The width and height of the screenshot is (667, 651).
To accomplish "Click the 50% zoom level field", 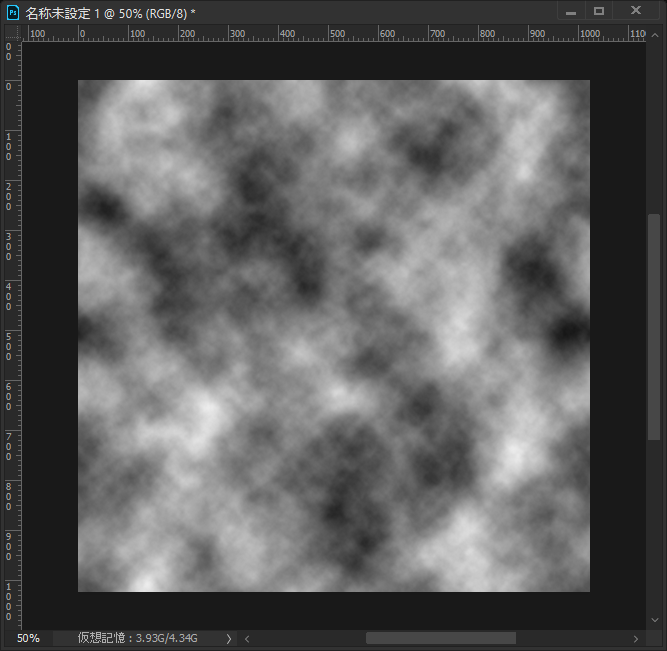I will tap(29, 638).
